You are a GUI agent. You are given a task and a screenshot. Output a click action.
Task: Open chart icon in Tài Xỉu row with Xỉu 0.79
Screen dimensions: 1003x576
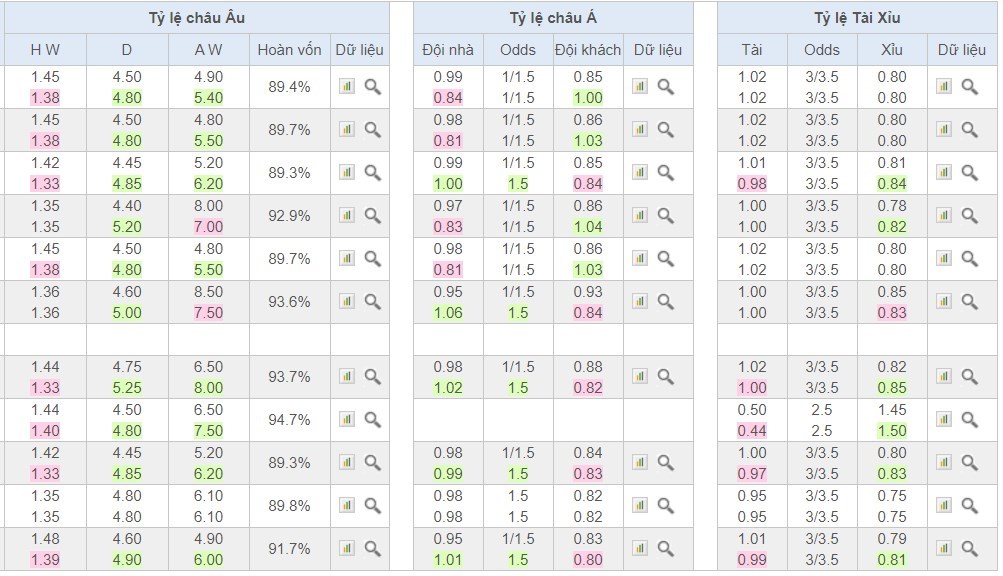tap(943, 549)
